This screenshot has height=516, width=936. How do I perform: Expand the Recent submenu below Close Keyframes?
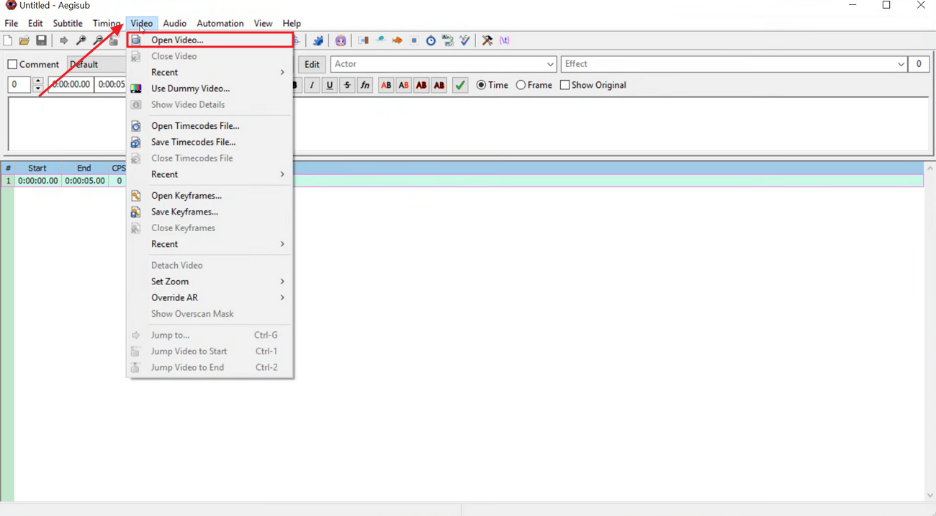click(209, 244)
